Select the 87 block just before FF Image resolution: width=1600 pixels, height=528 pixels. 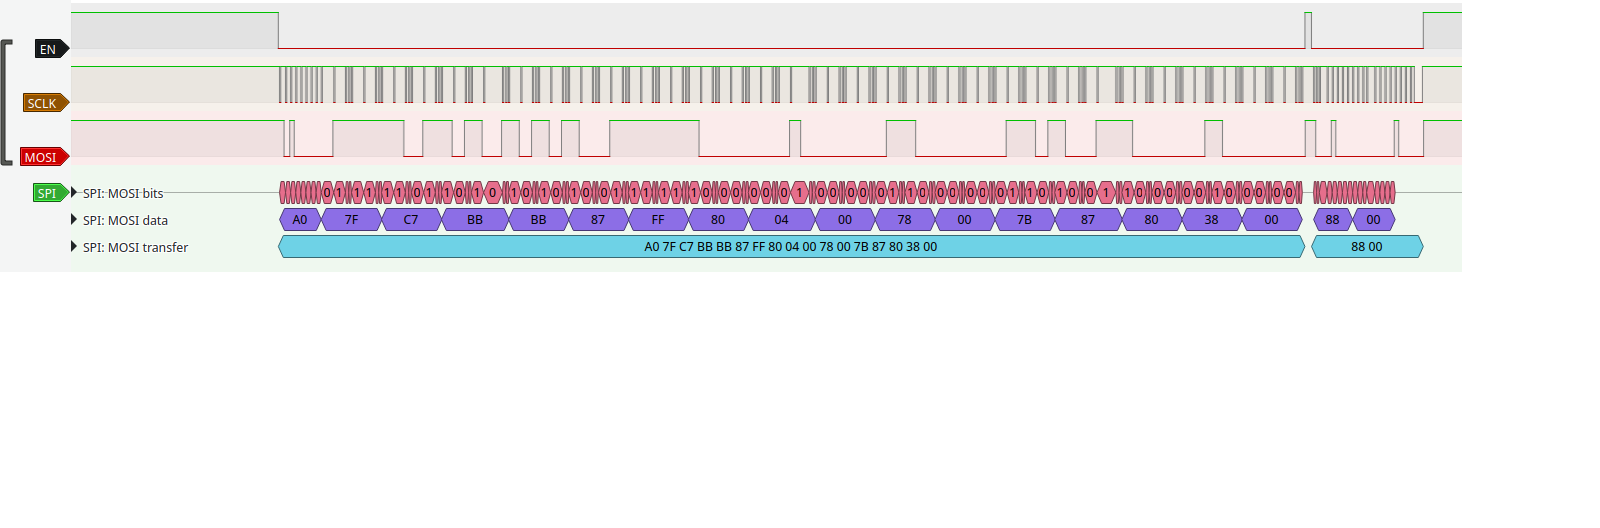pos(598,219)
